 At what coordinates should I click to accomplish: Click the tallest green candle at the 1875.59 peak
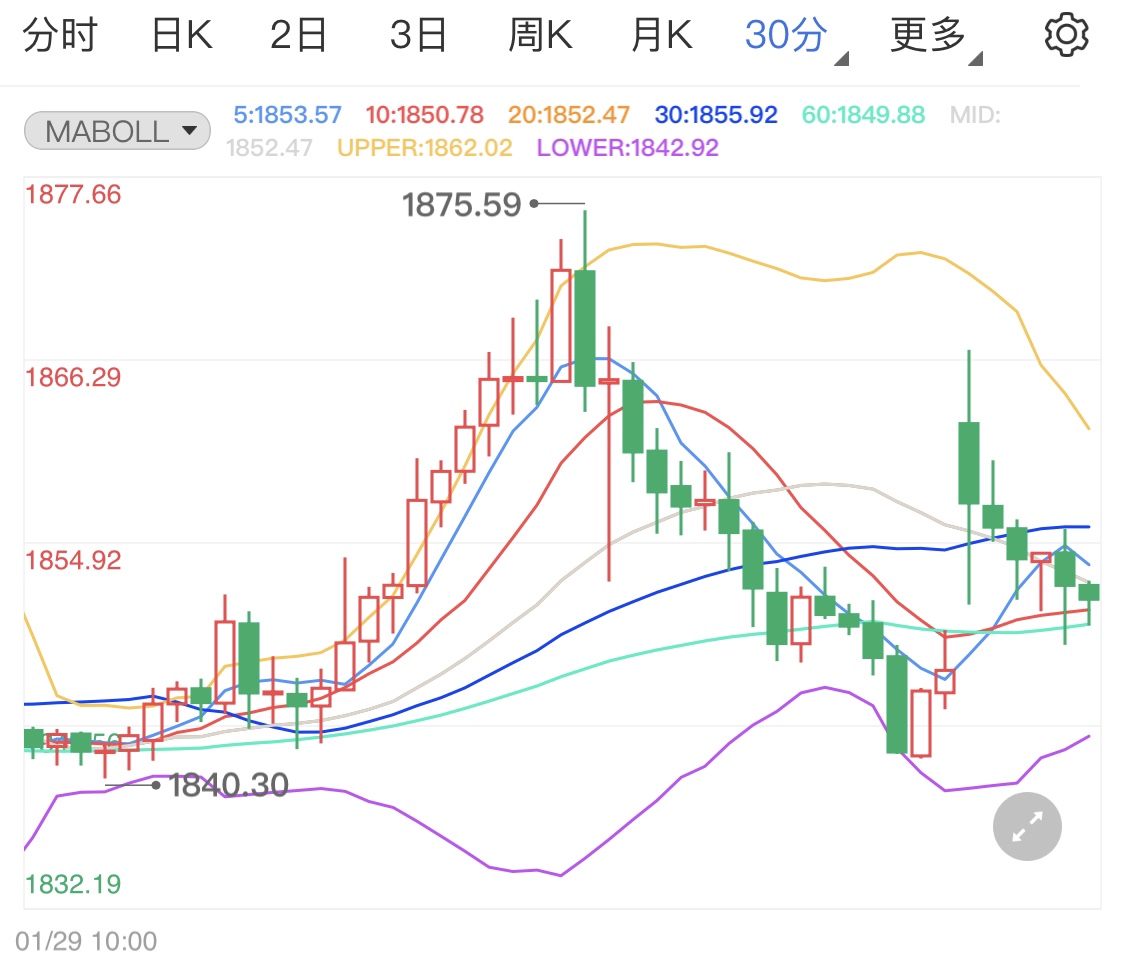tap(585, 328)
